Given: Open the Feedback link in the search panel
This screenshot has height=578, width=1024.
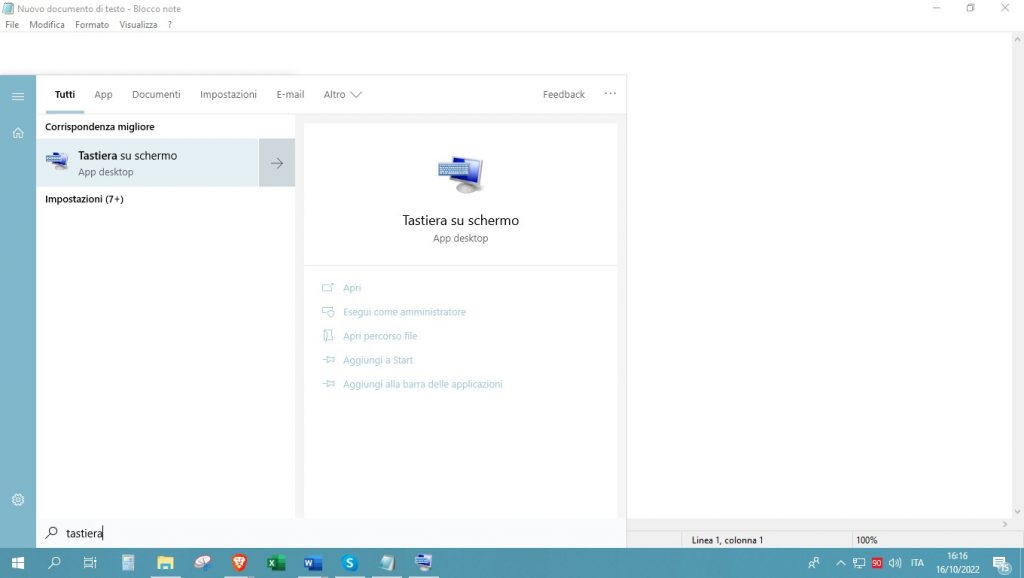Looking at the screenshot, I should 563,95.
